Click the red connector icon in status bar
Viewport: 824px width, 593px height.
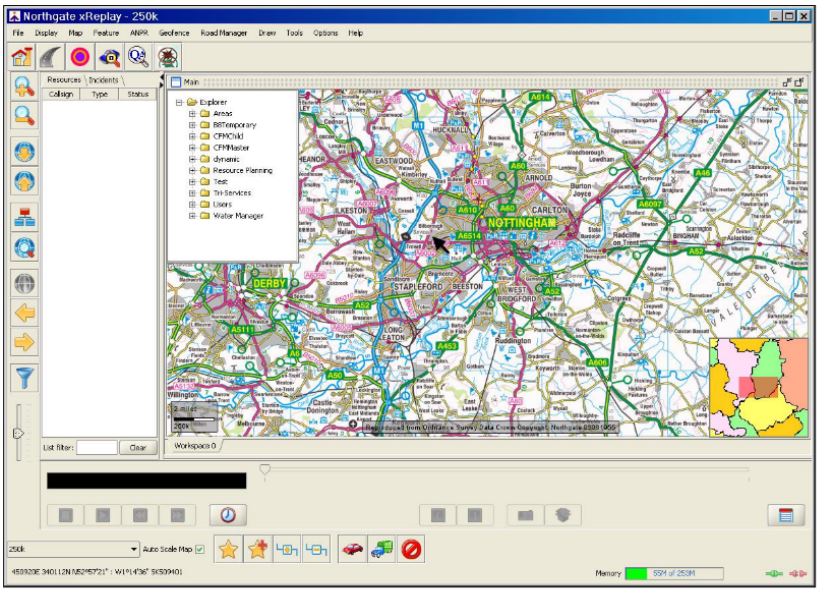[x=798, y=574]
